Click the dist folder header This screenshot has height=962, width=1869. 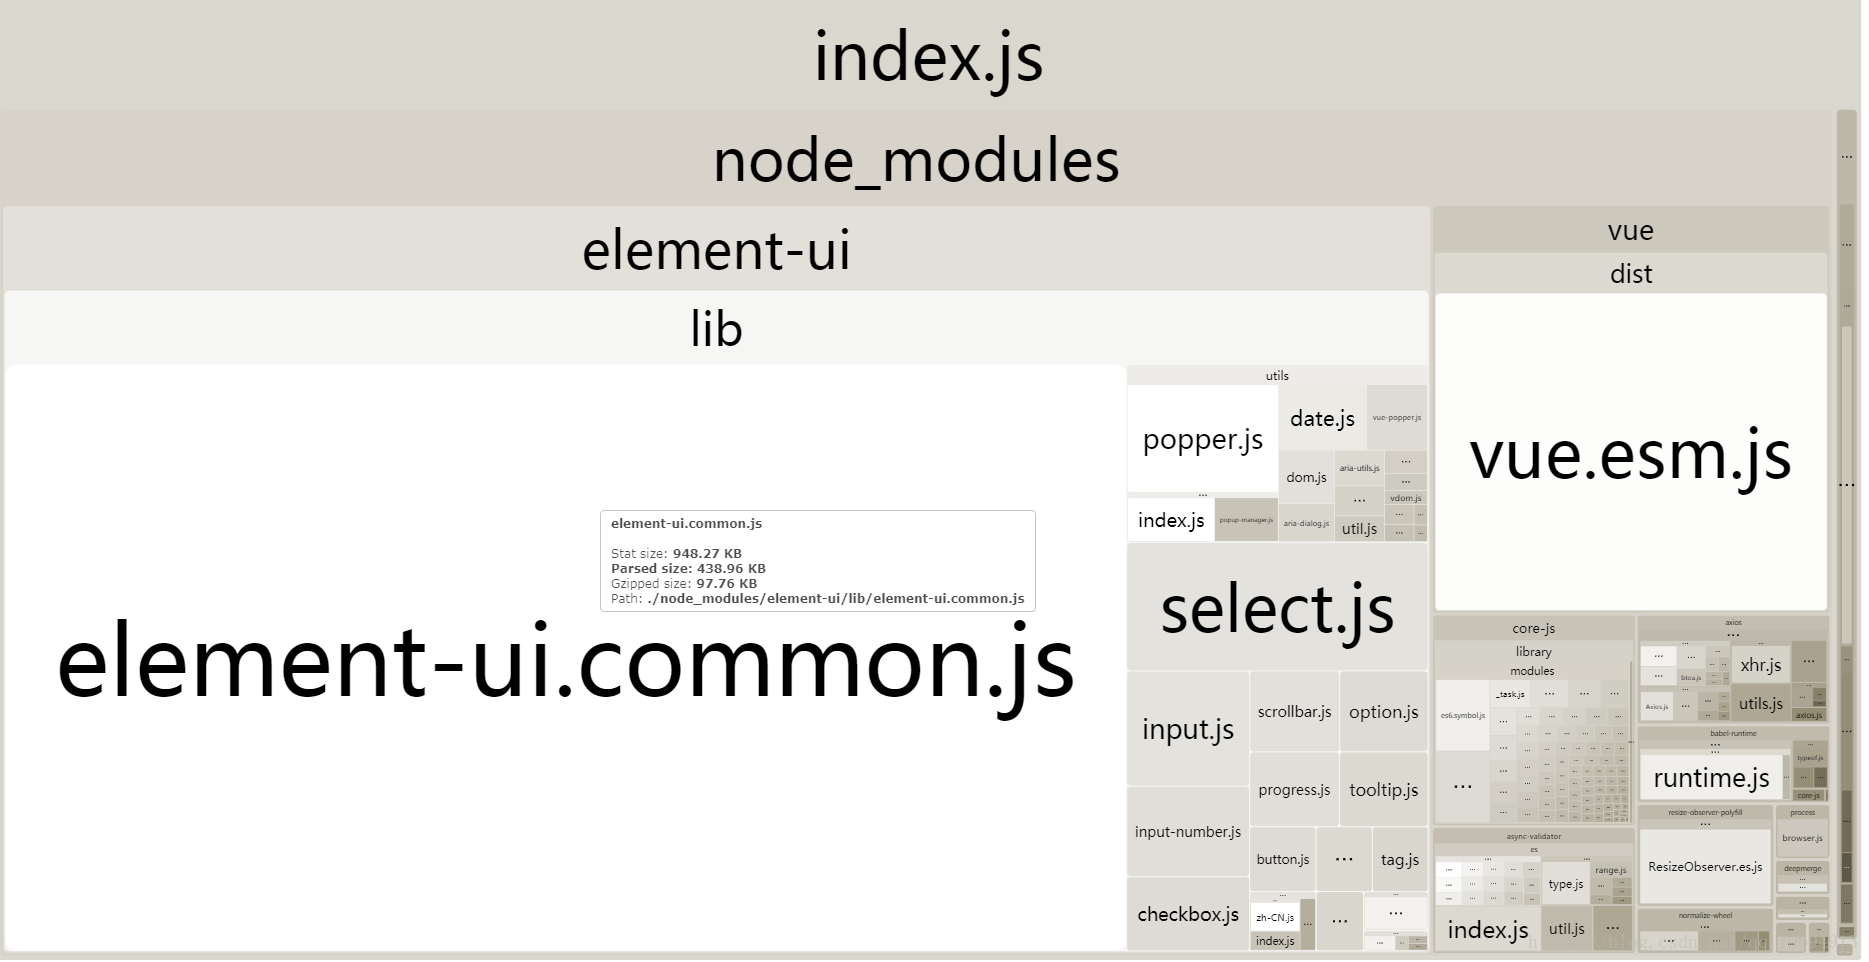[1630, 274]
